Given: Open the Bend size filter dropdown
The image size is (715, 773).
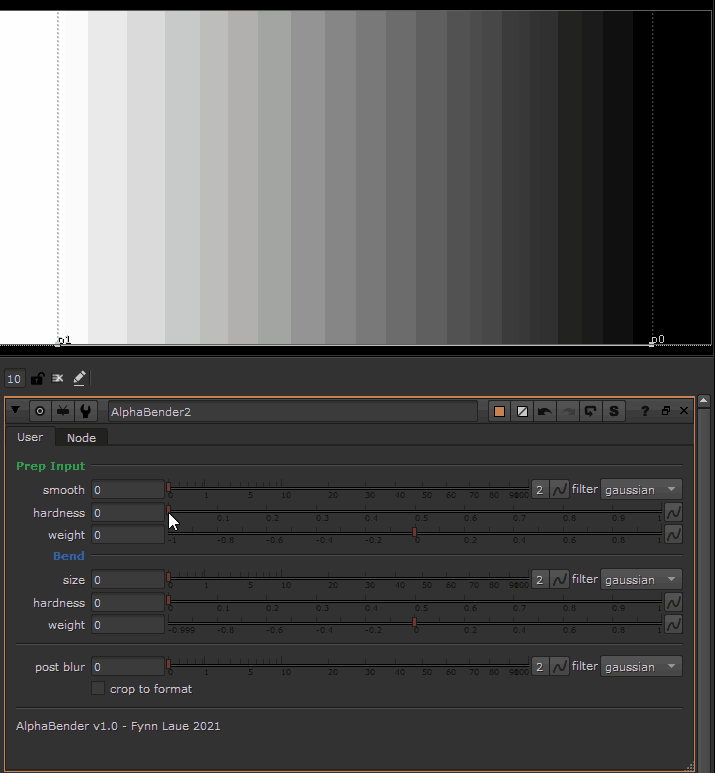Looking at the screenshot, I should click(641, 579).
